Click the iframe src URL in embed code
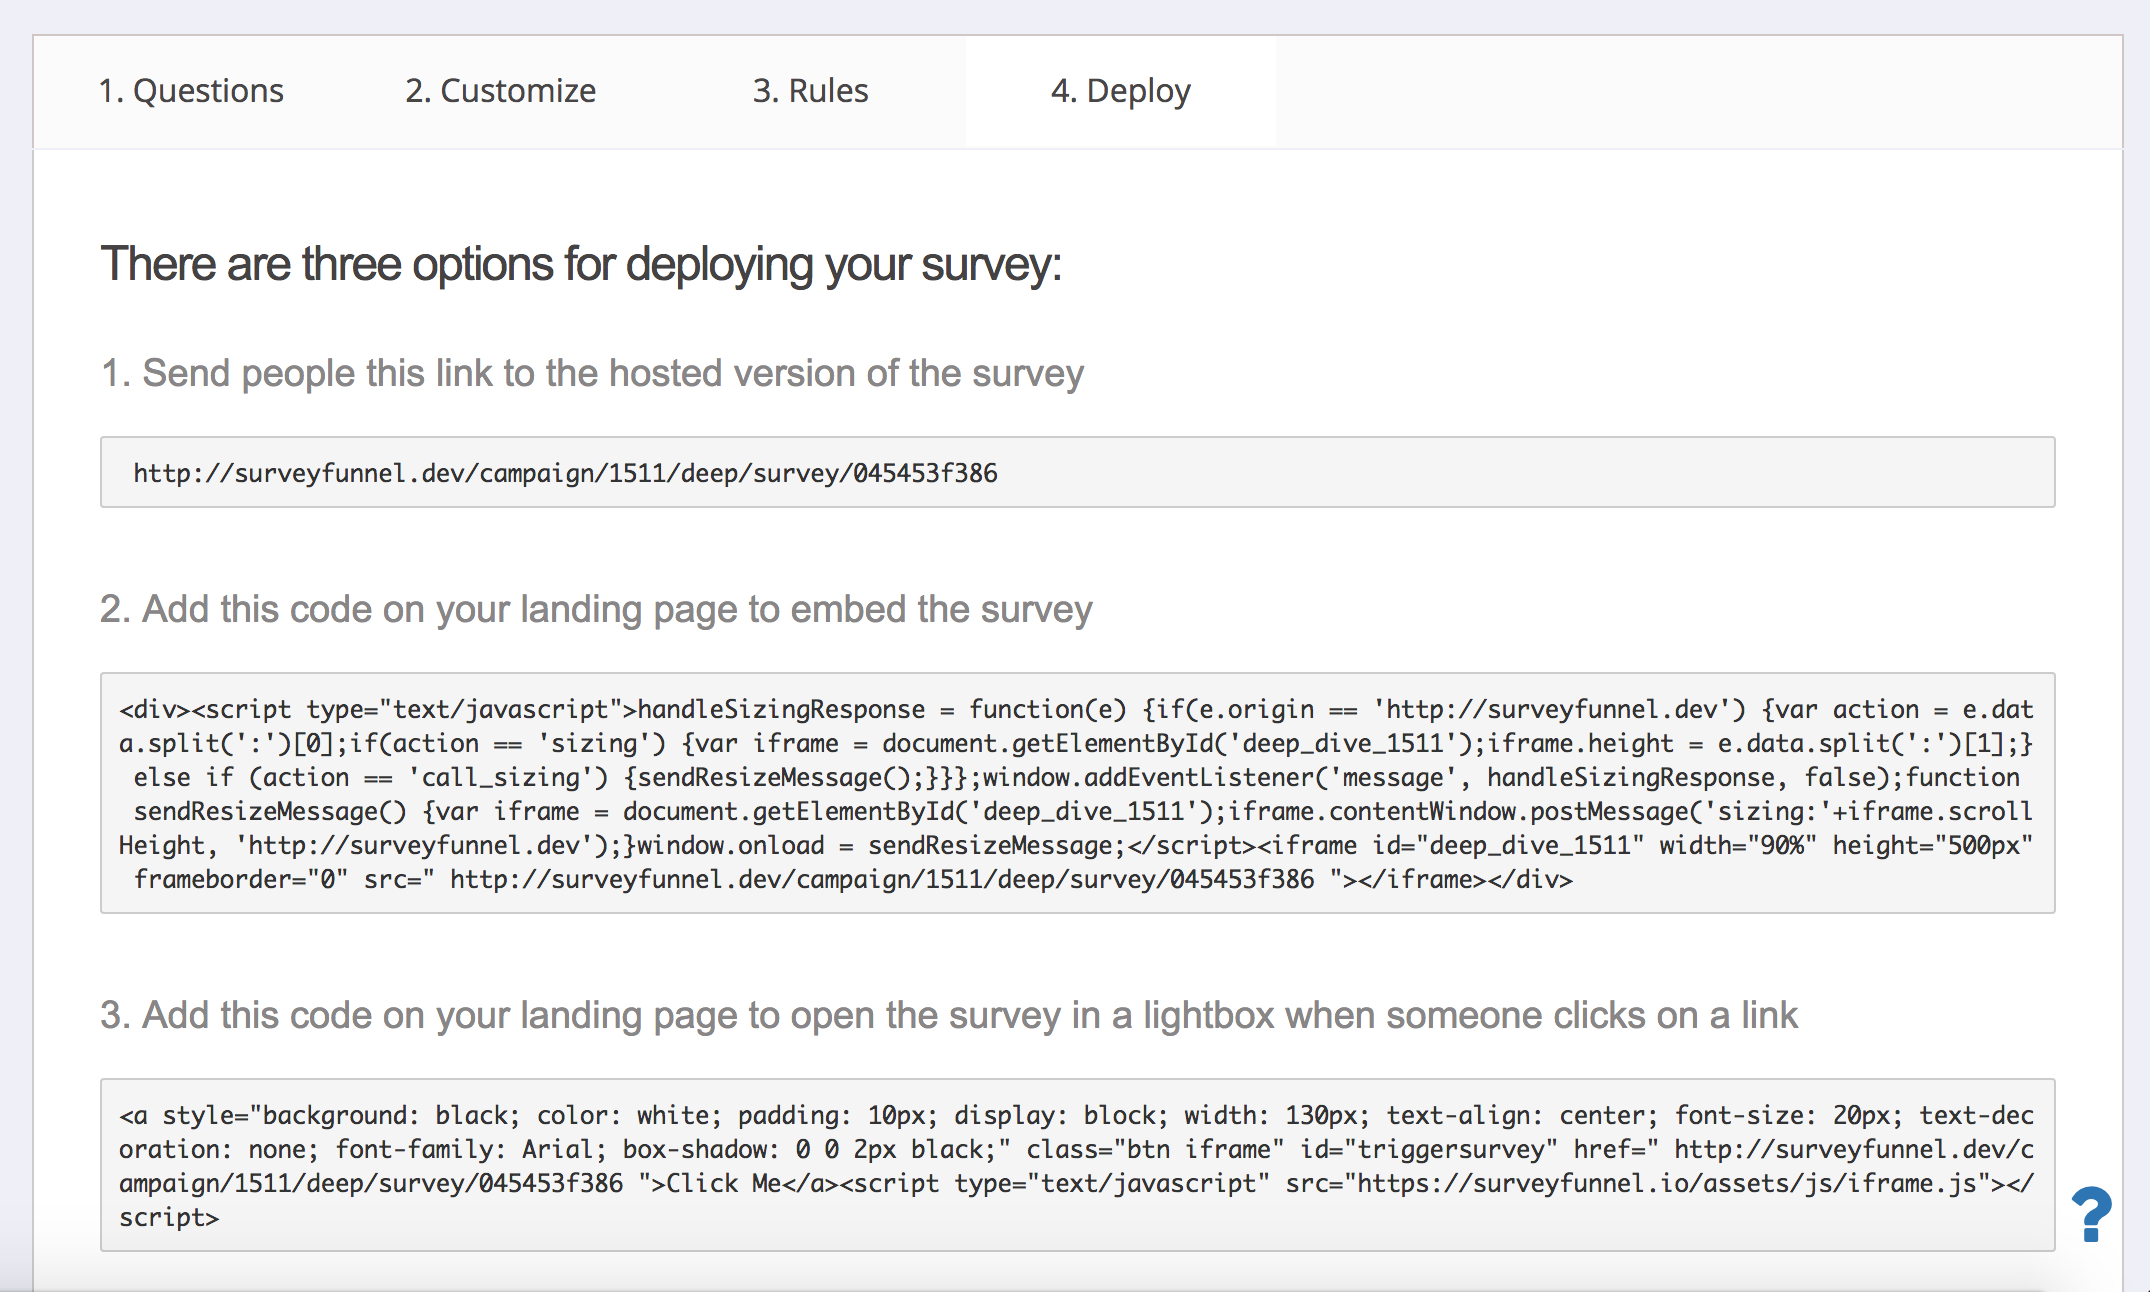This screenshot has height=1292, width=2150. click(881, 880)
